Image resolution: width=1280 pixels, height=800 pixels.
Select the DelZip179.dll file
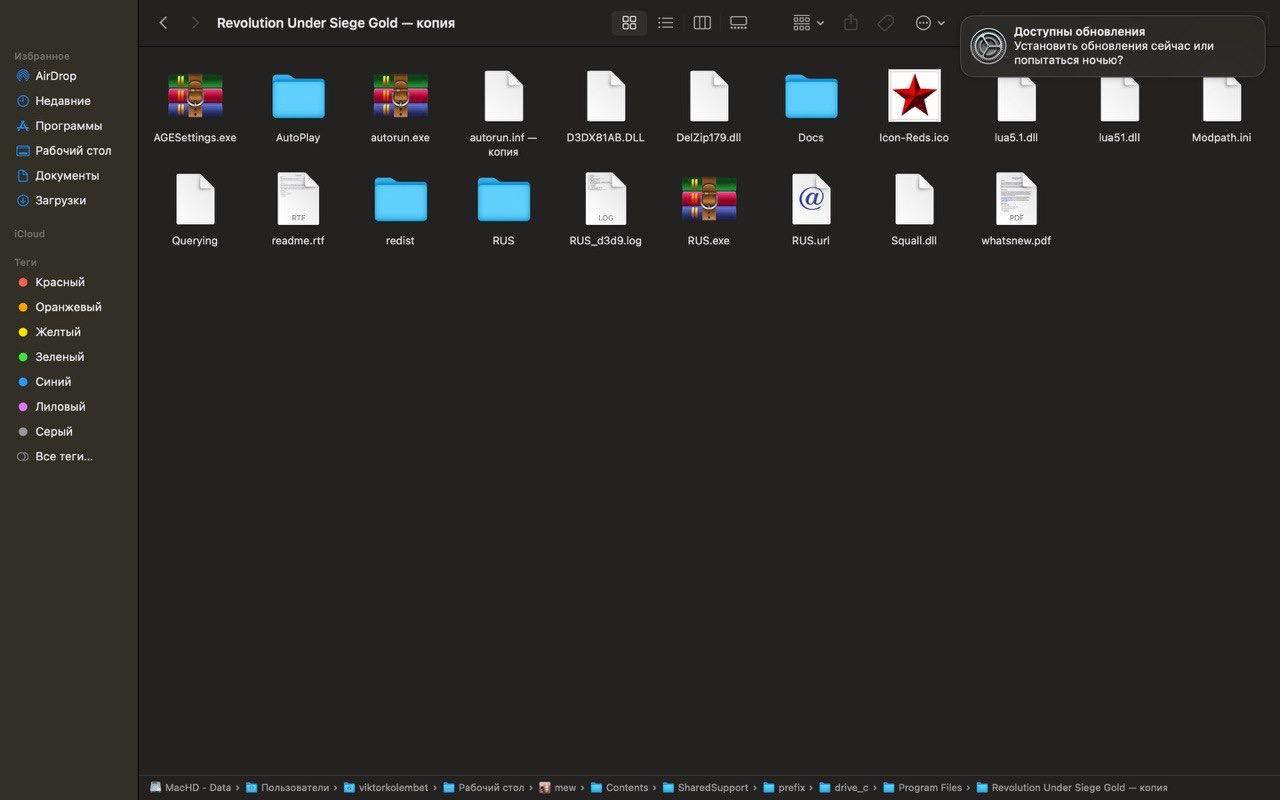[708, 97]
